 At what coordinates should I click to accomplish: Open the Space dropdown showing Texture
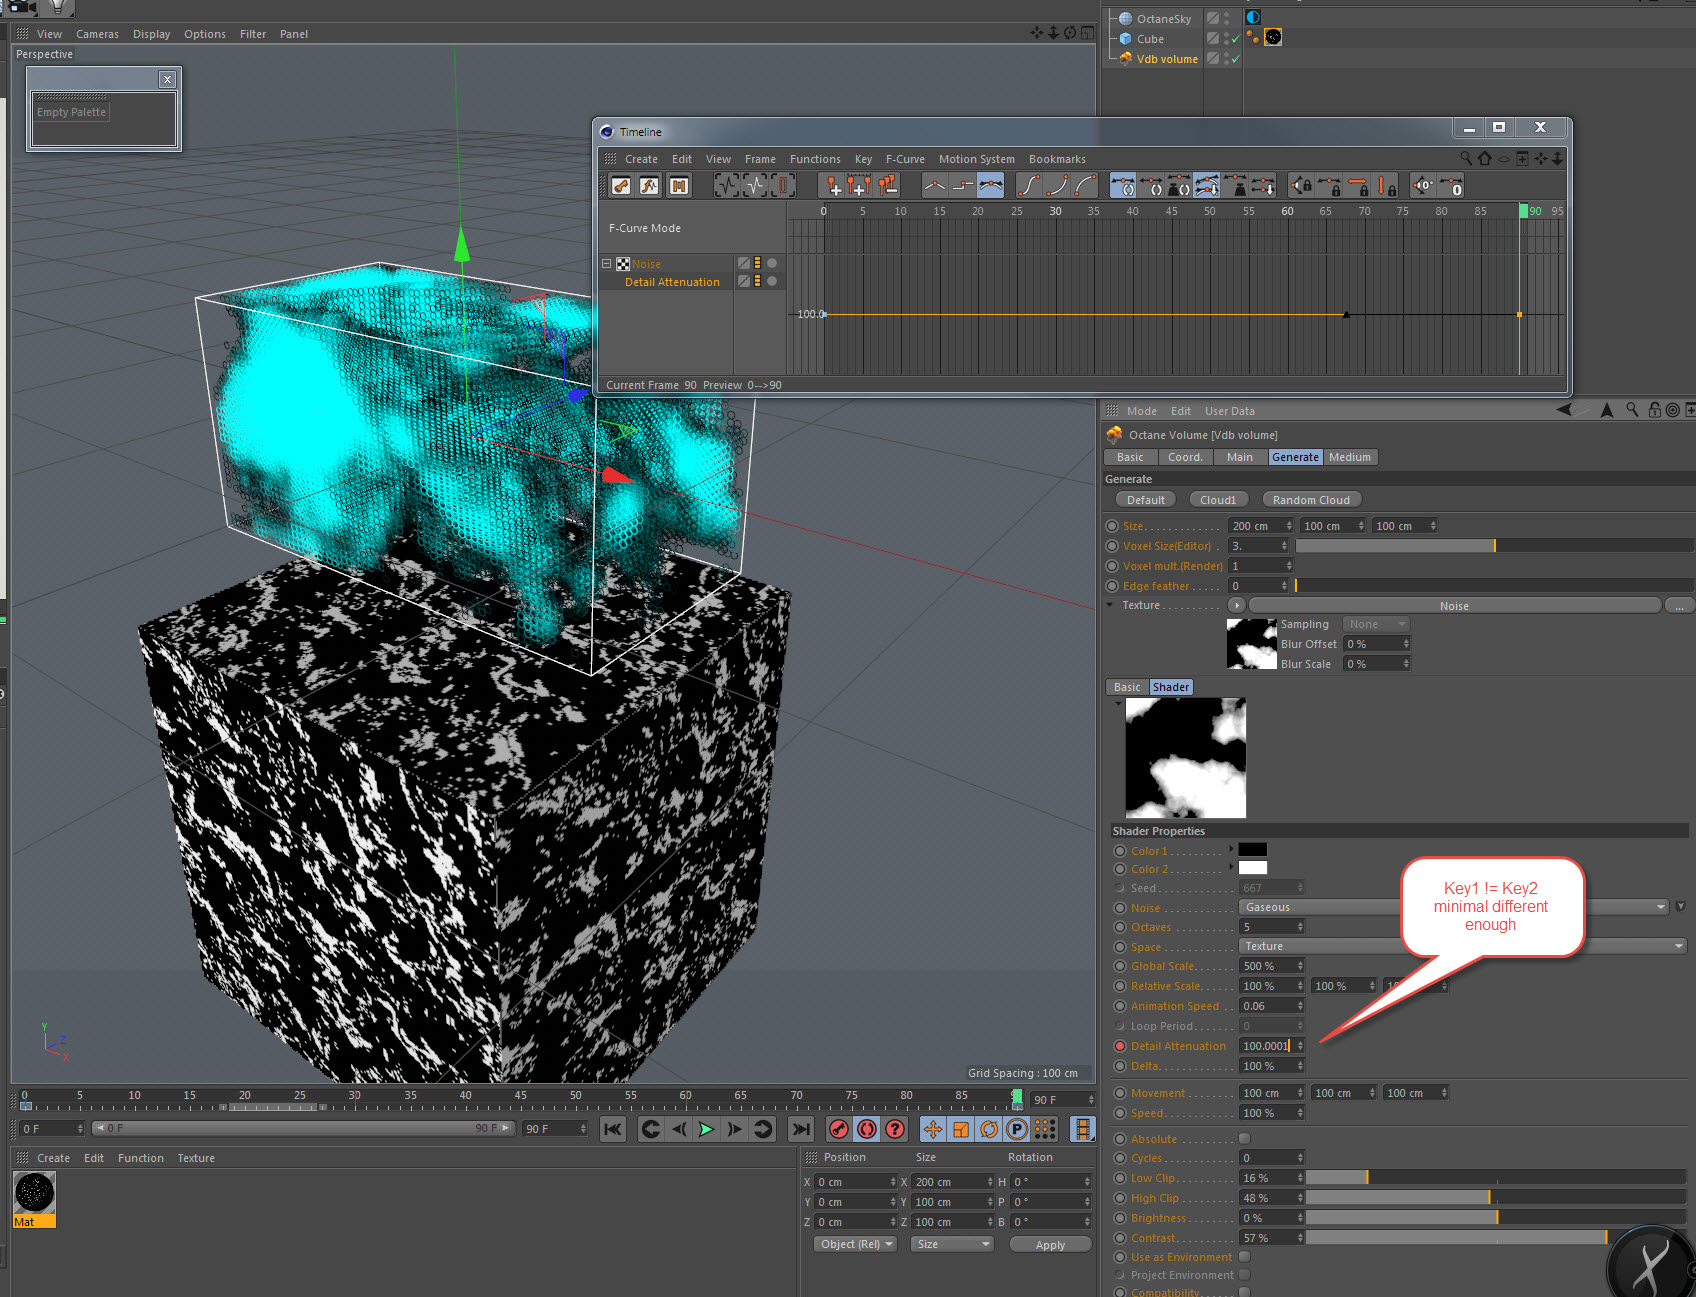1462,946
